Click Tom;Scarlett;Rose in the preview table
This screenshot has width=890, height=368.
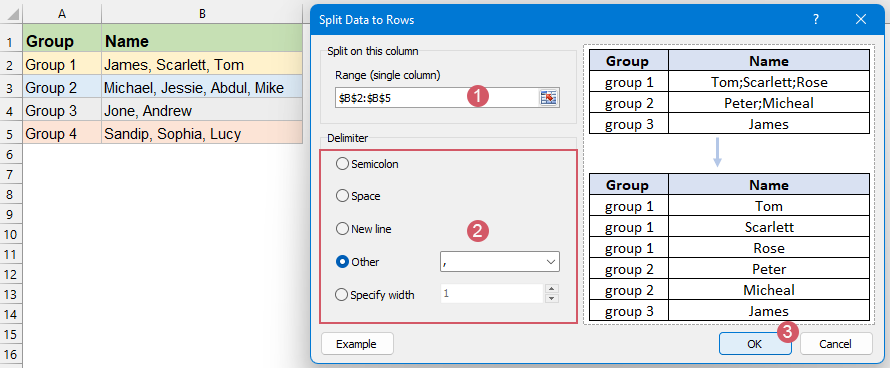pos(769,82)
